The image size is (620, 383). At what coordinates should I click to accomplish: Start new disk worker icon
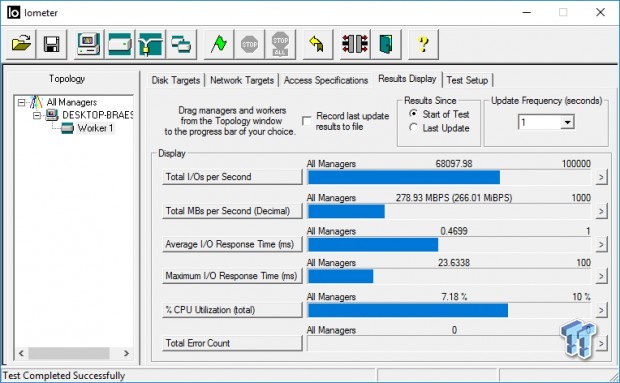(x=119, y=44)
